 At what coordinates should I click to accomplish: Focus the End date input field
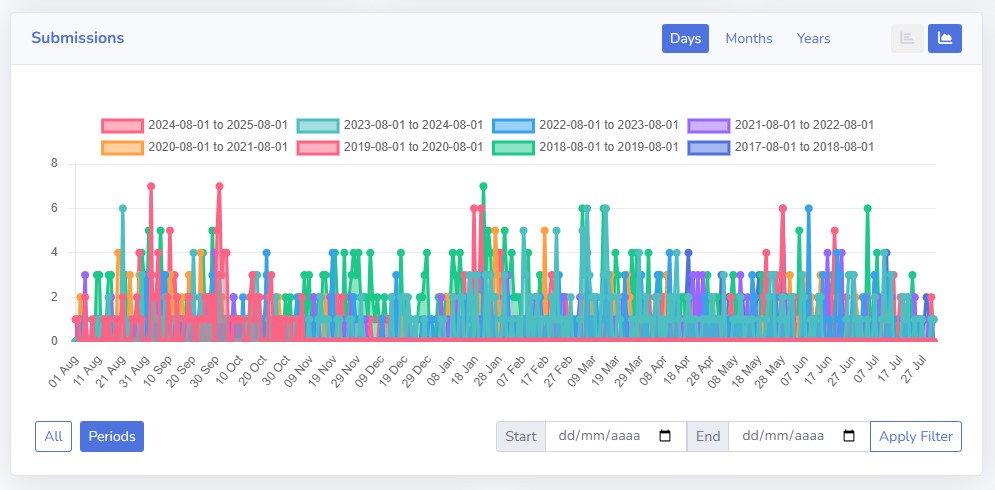pos(799,437)
